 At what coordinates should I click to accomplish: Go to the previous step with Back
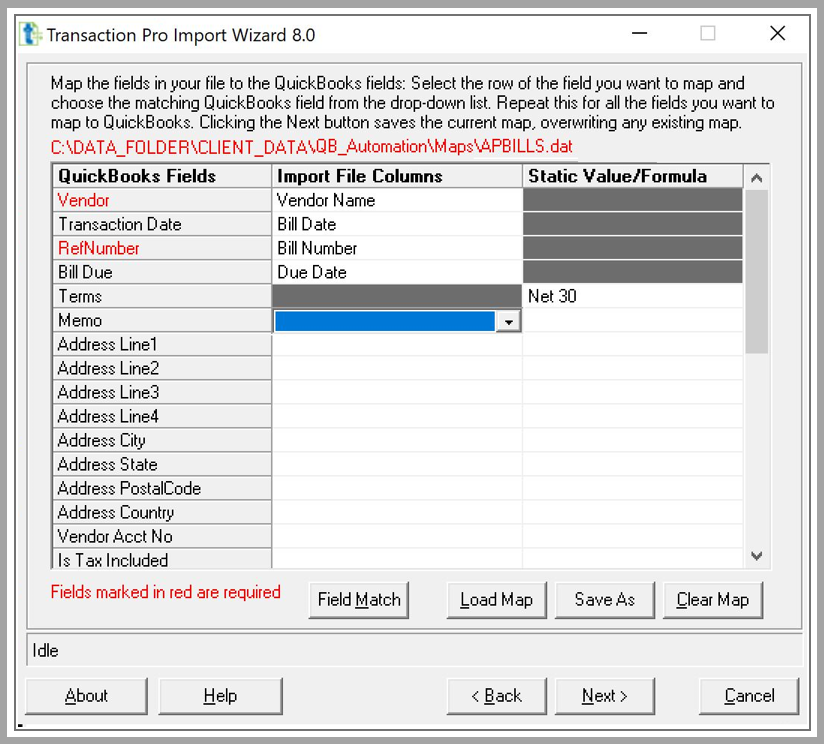pyautogui.click(x=497, y=696)
